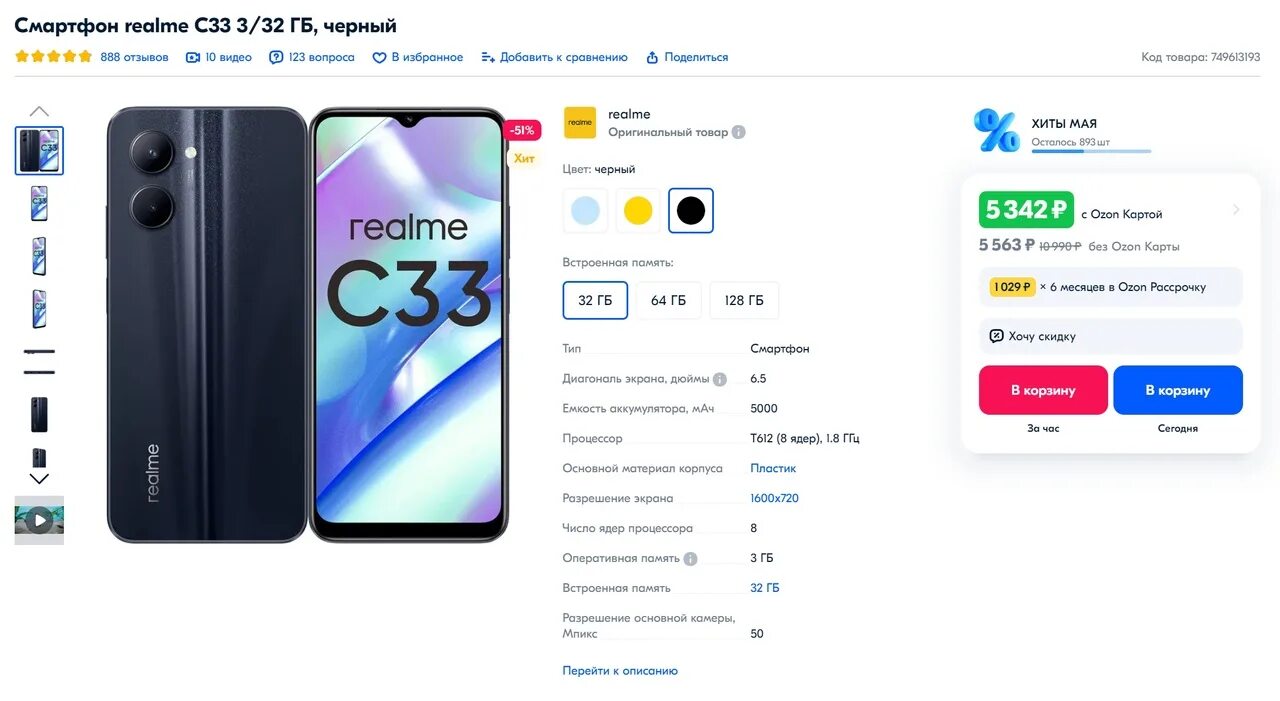Click the add to comparison icon
Screen dimensions: 1280x701
point(488,58)
